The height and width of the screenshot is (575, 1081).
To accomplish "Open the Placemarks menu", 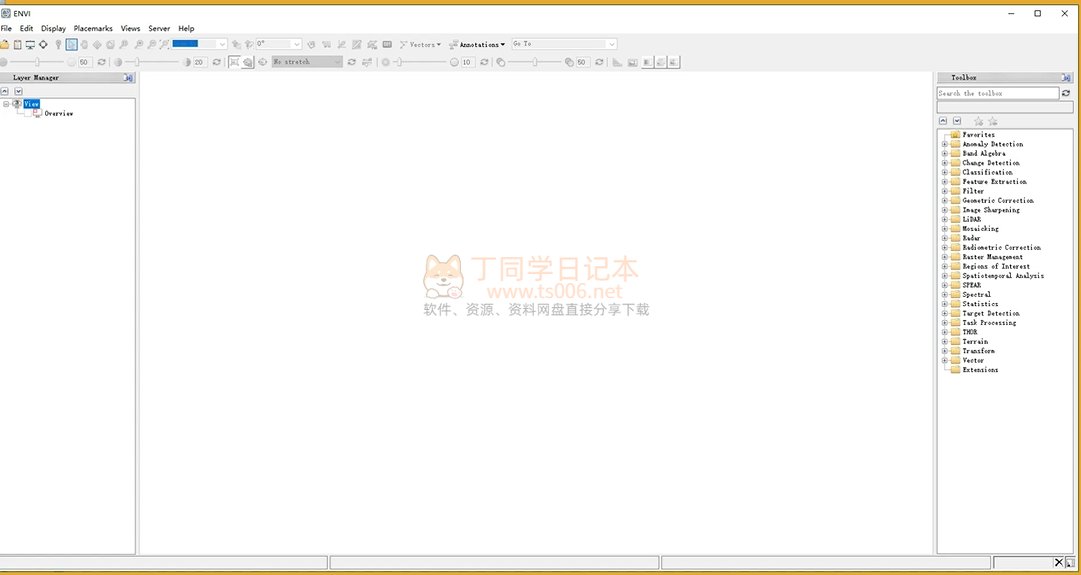I will pyautogui.click(x=93, y=28).
